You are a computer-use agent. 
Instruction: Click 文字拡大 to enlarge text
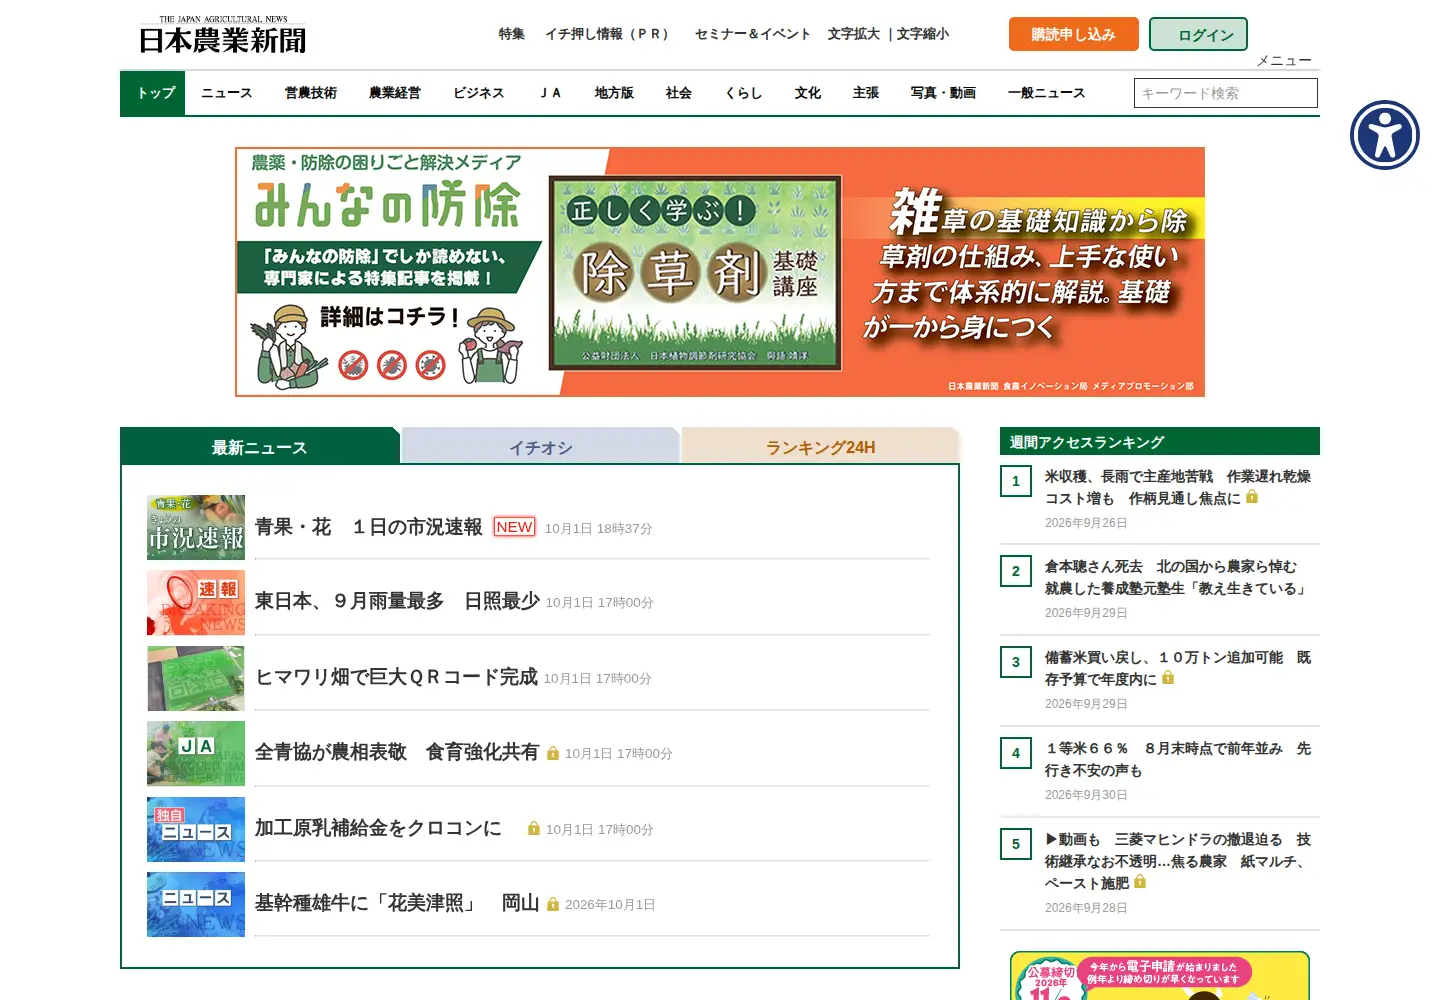(x=854, y=34)
